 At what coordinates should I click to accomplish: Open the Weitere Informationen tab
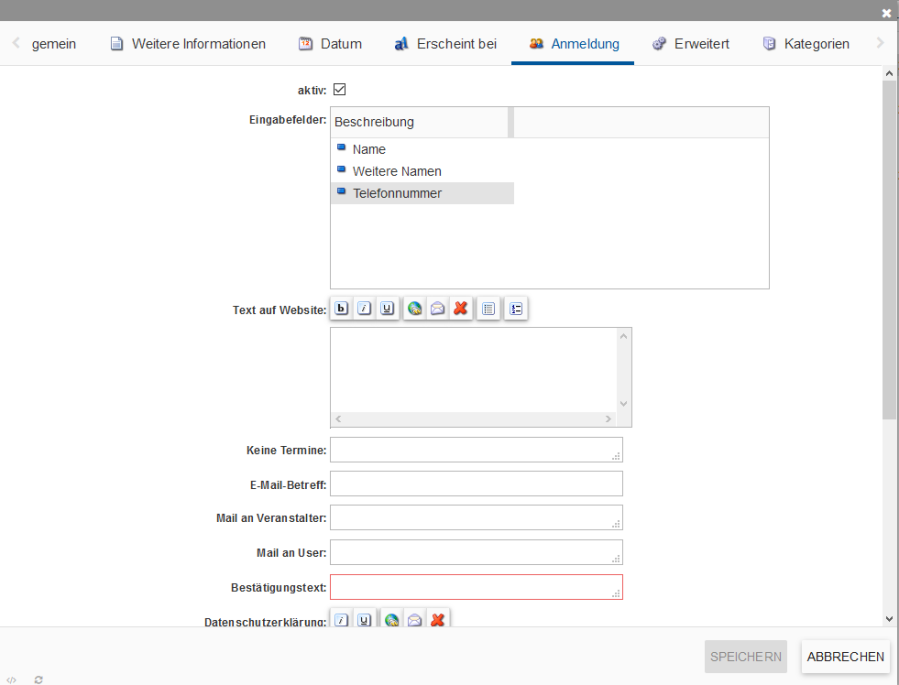[x=188, y=44]
